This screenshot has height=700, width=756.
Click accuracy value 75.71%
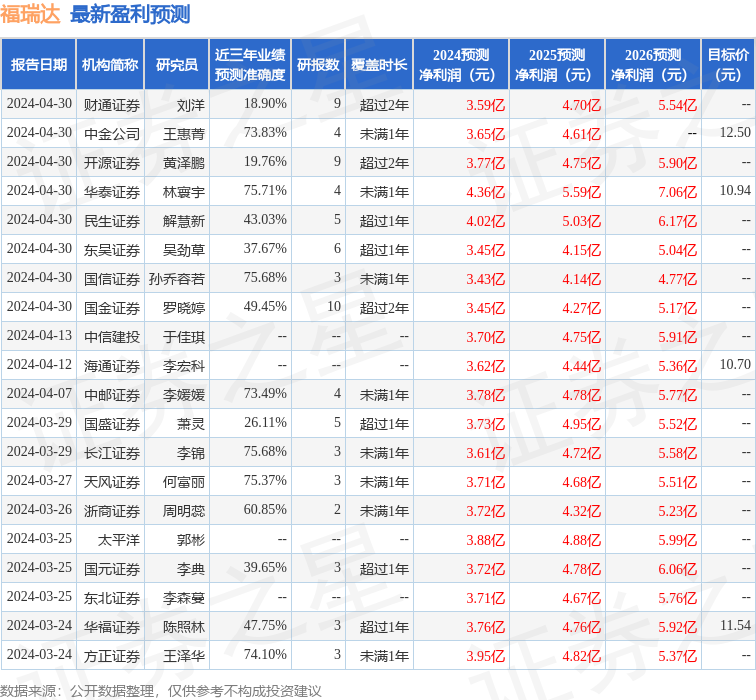(265, 190)
